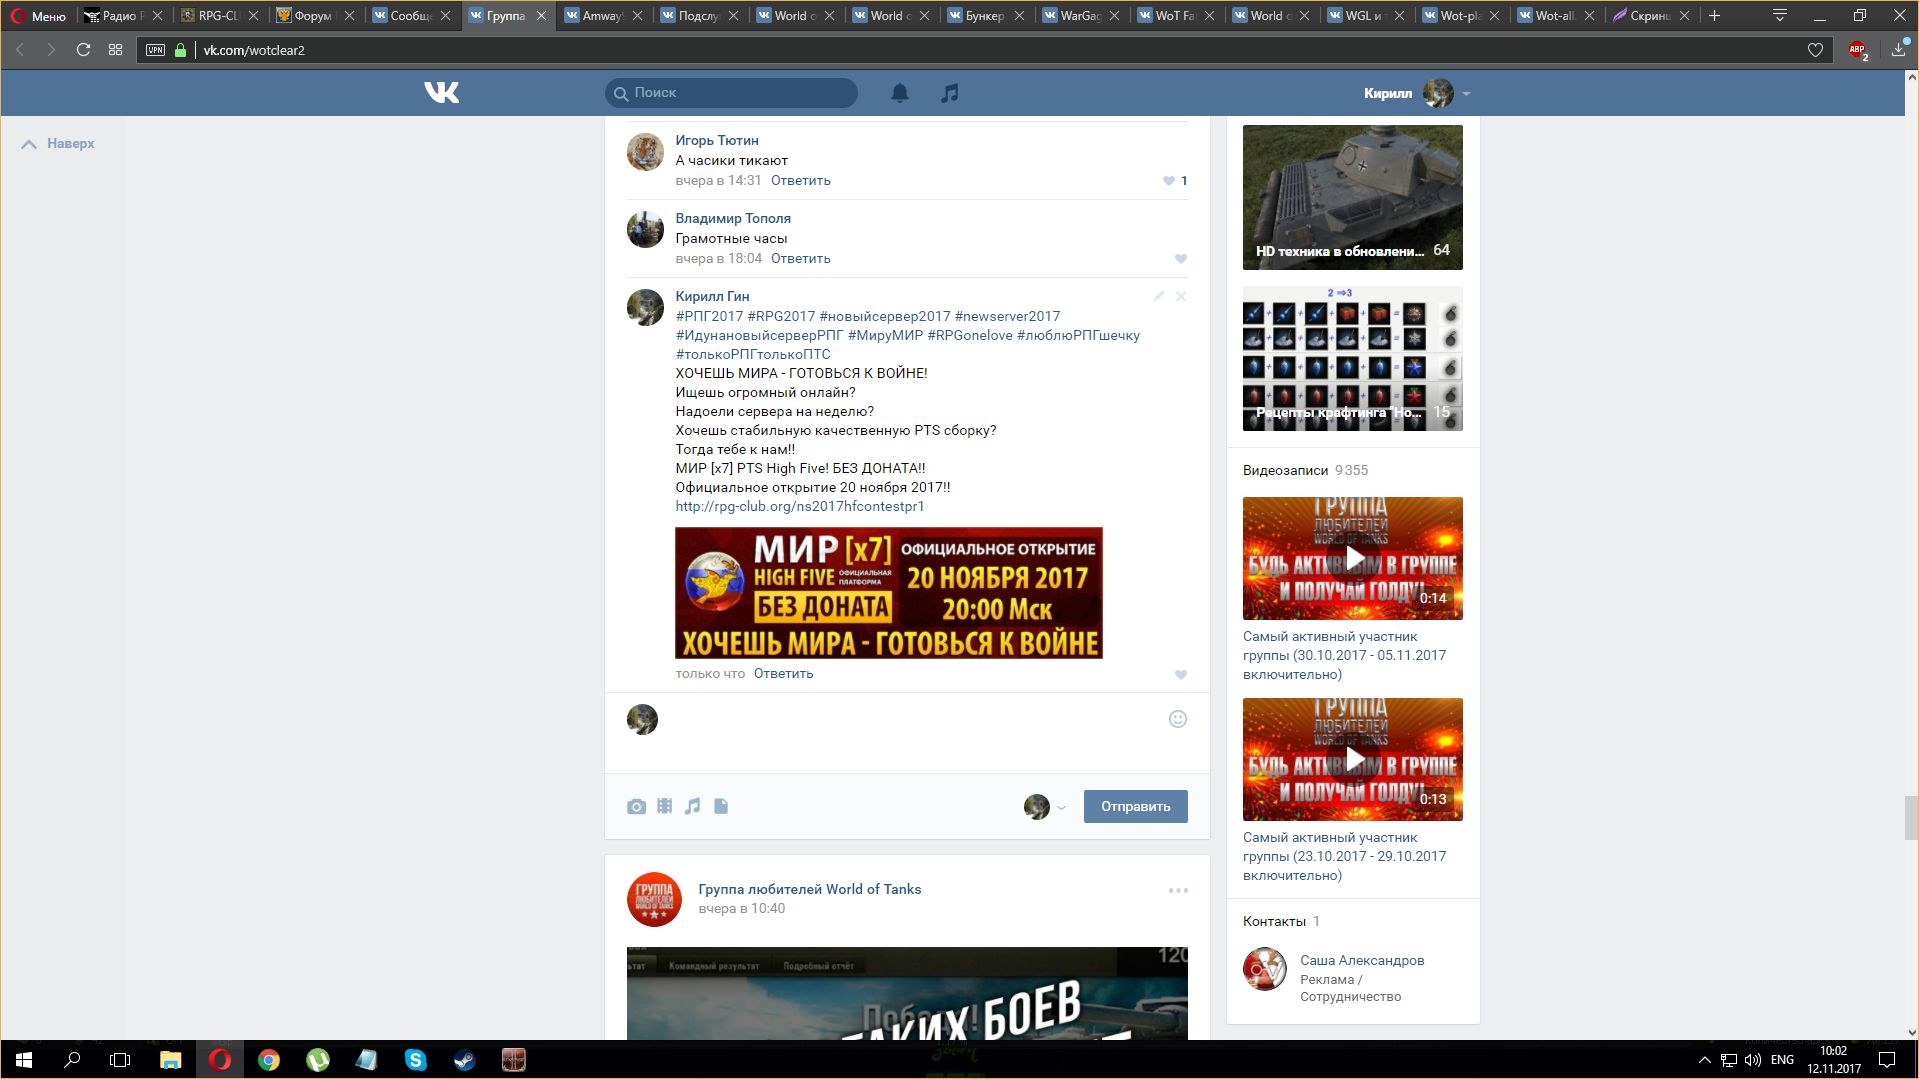The width and height of the screenshot is (1919, 1079).
Task: Reply to Игорь Тютин's comment
Action: [x=800, y=180]
